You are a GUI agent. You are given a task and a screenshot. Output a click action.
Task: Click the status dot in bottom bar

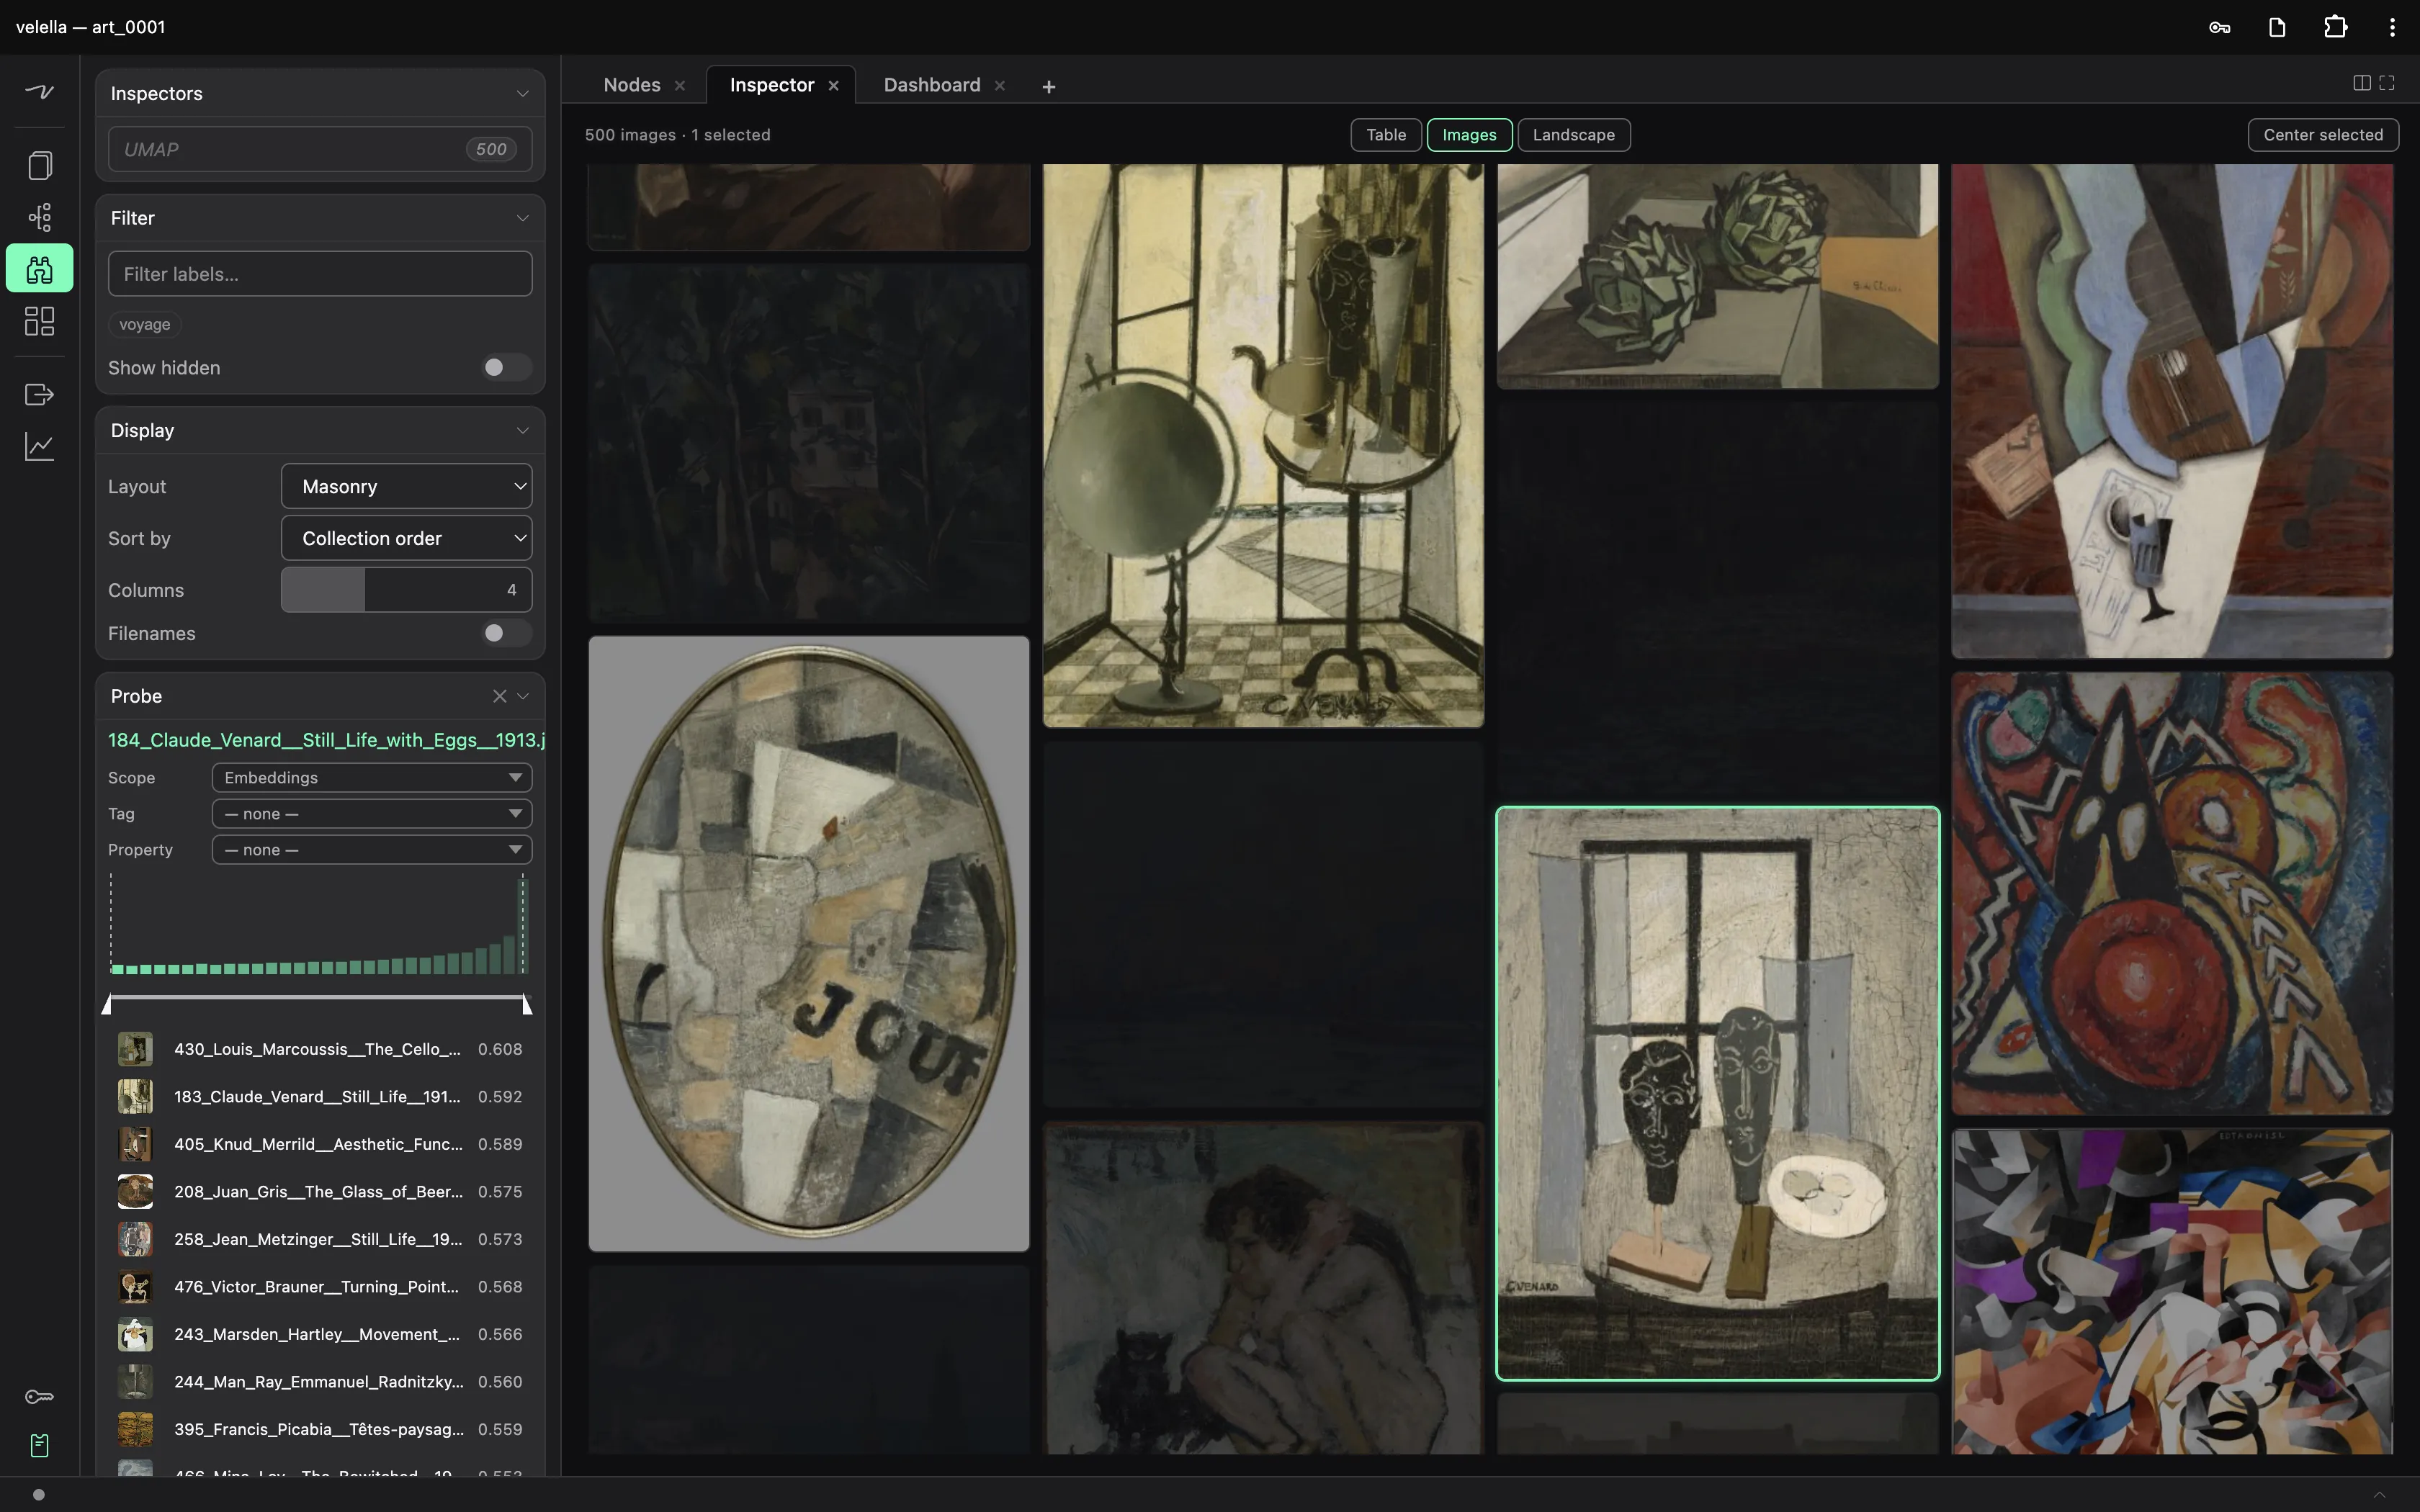point(39,1495)
